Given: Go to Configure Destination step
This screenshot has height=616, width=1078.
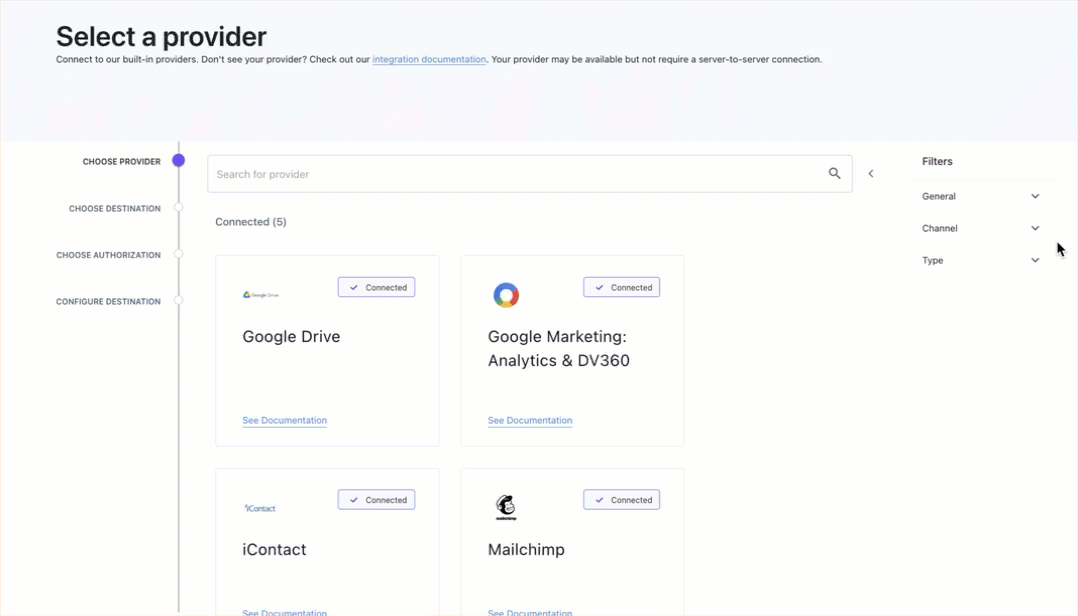Looking at the screenshot, I should tap(108, 301).
